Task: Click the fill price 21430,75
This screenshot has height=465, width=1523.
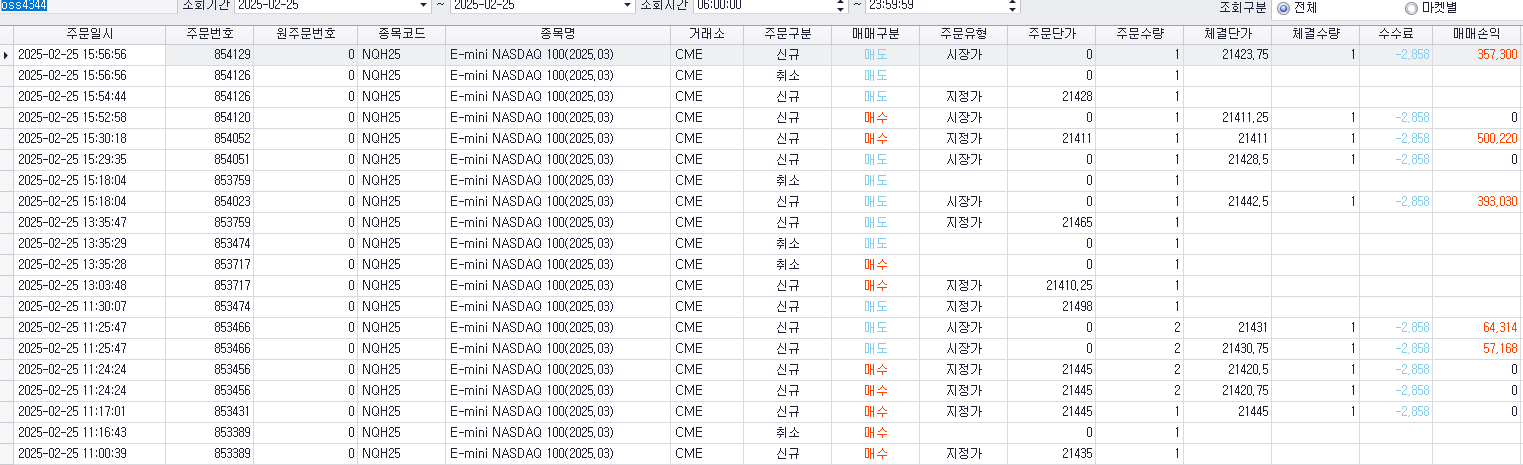Action: click(x=1245, y=349)
